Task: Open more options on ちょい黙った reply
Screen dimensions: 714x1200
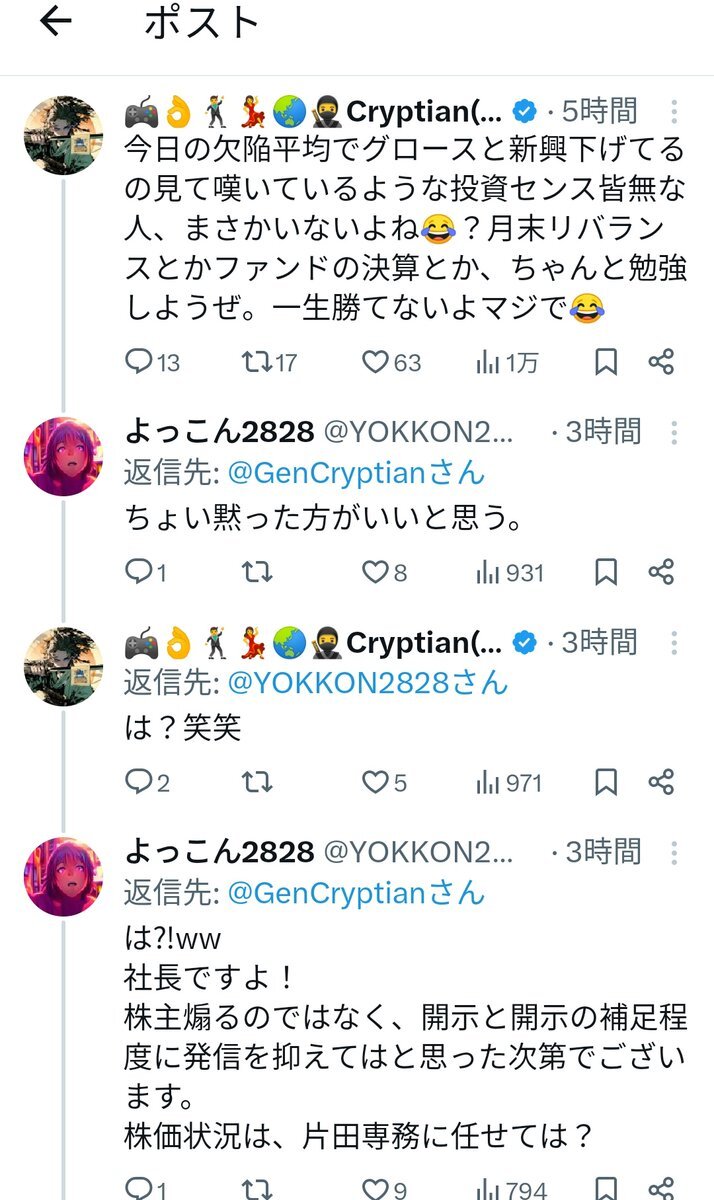Action: click(675, 432)
